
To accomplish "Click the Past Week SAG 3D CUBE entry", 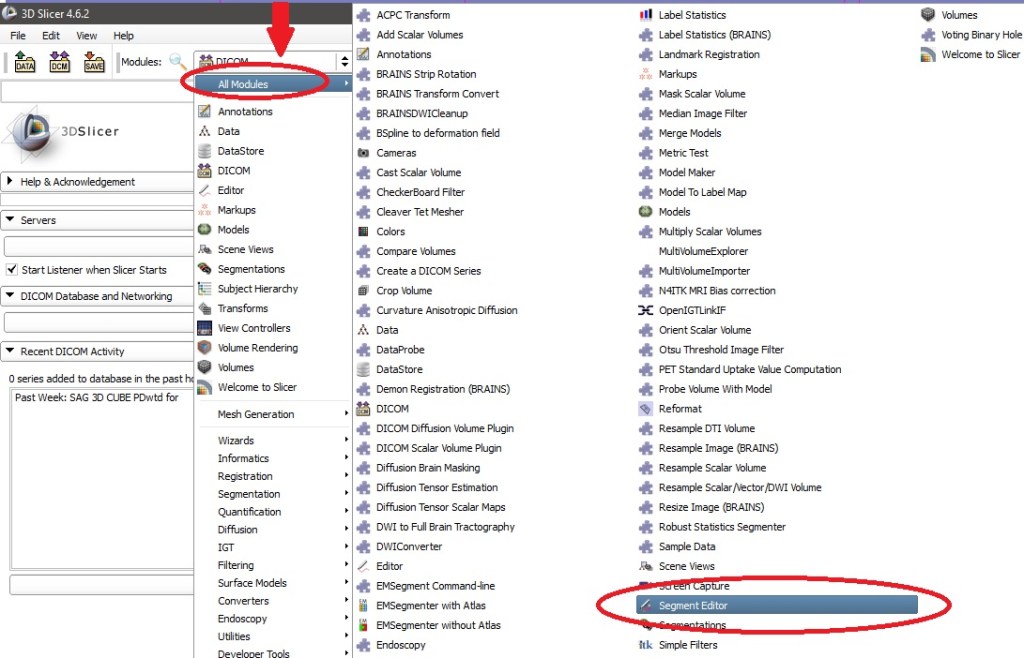I will pos(96,397).
